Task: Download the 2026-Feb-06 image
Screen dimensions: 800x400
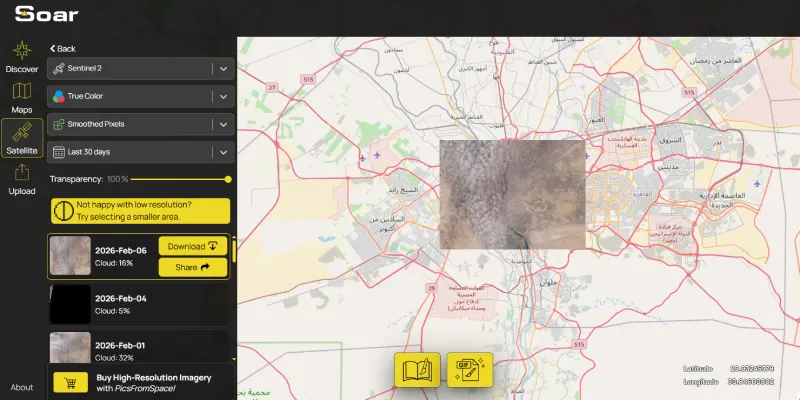Action: [x=193, y=246]
